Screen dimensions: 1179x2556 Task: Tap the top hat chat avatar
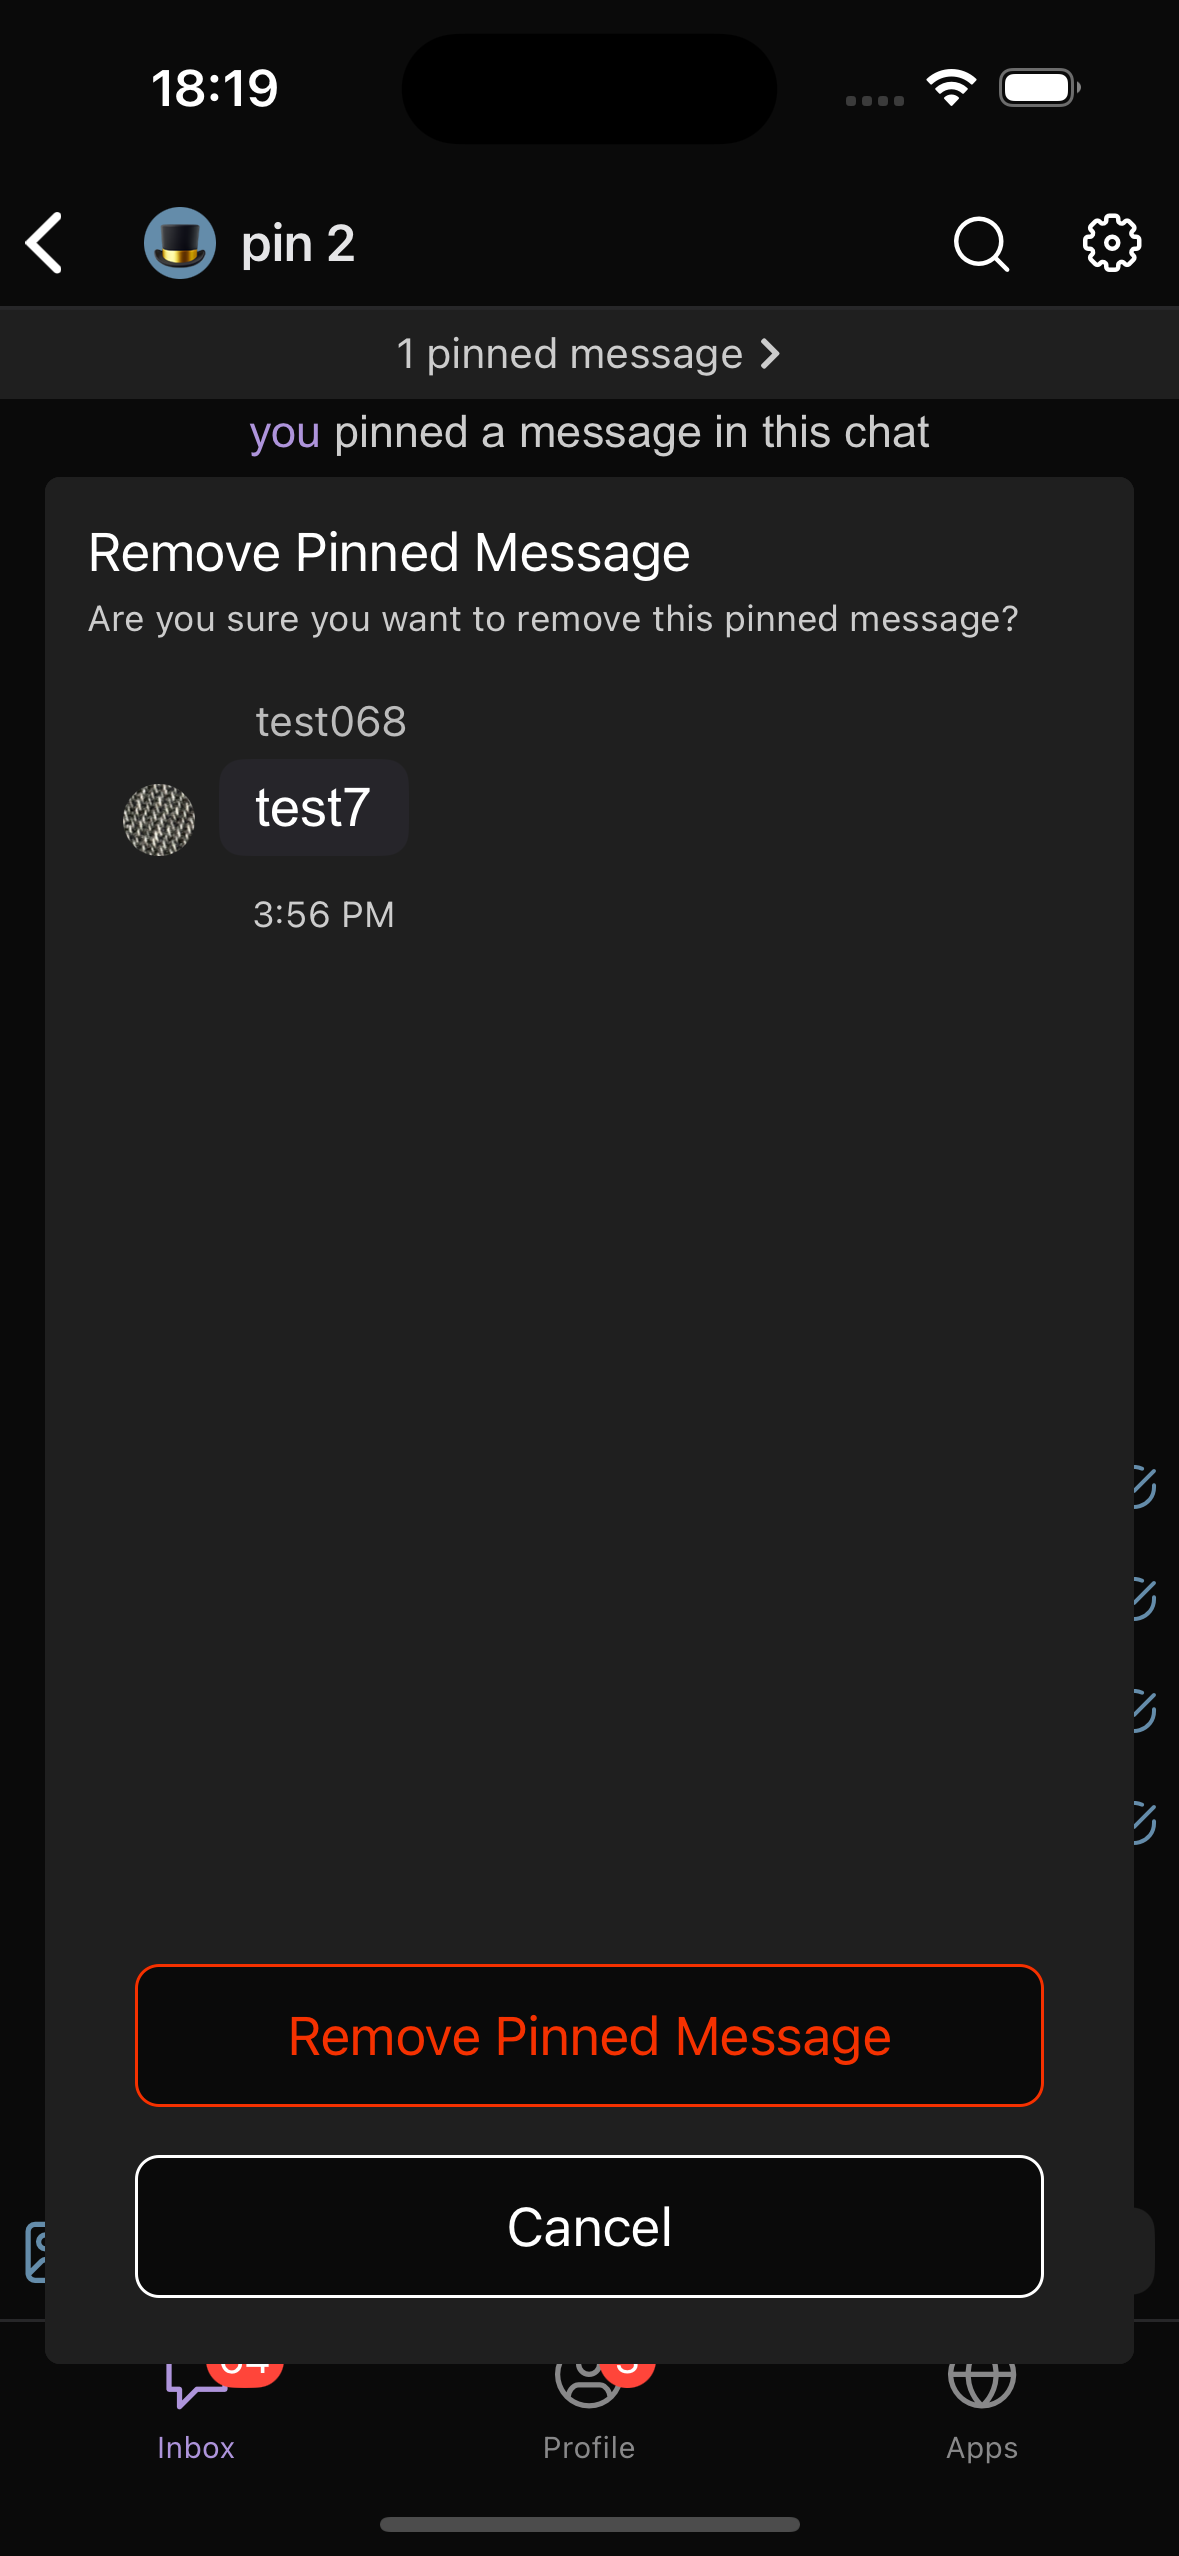(x=180, y=243)
